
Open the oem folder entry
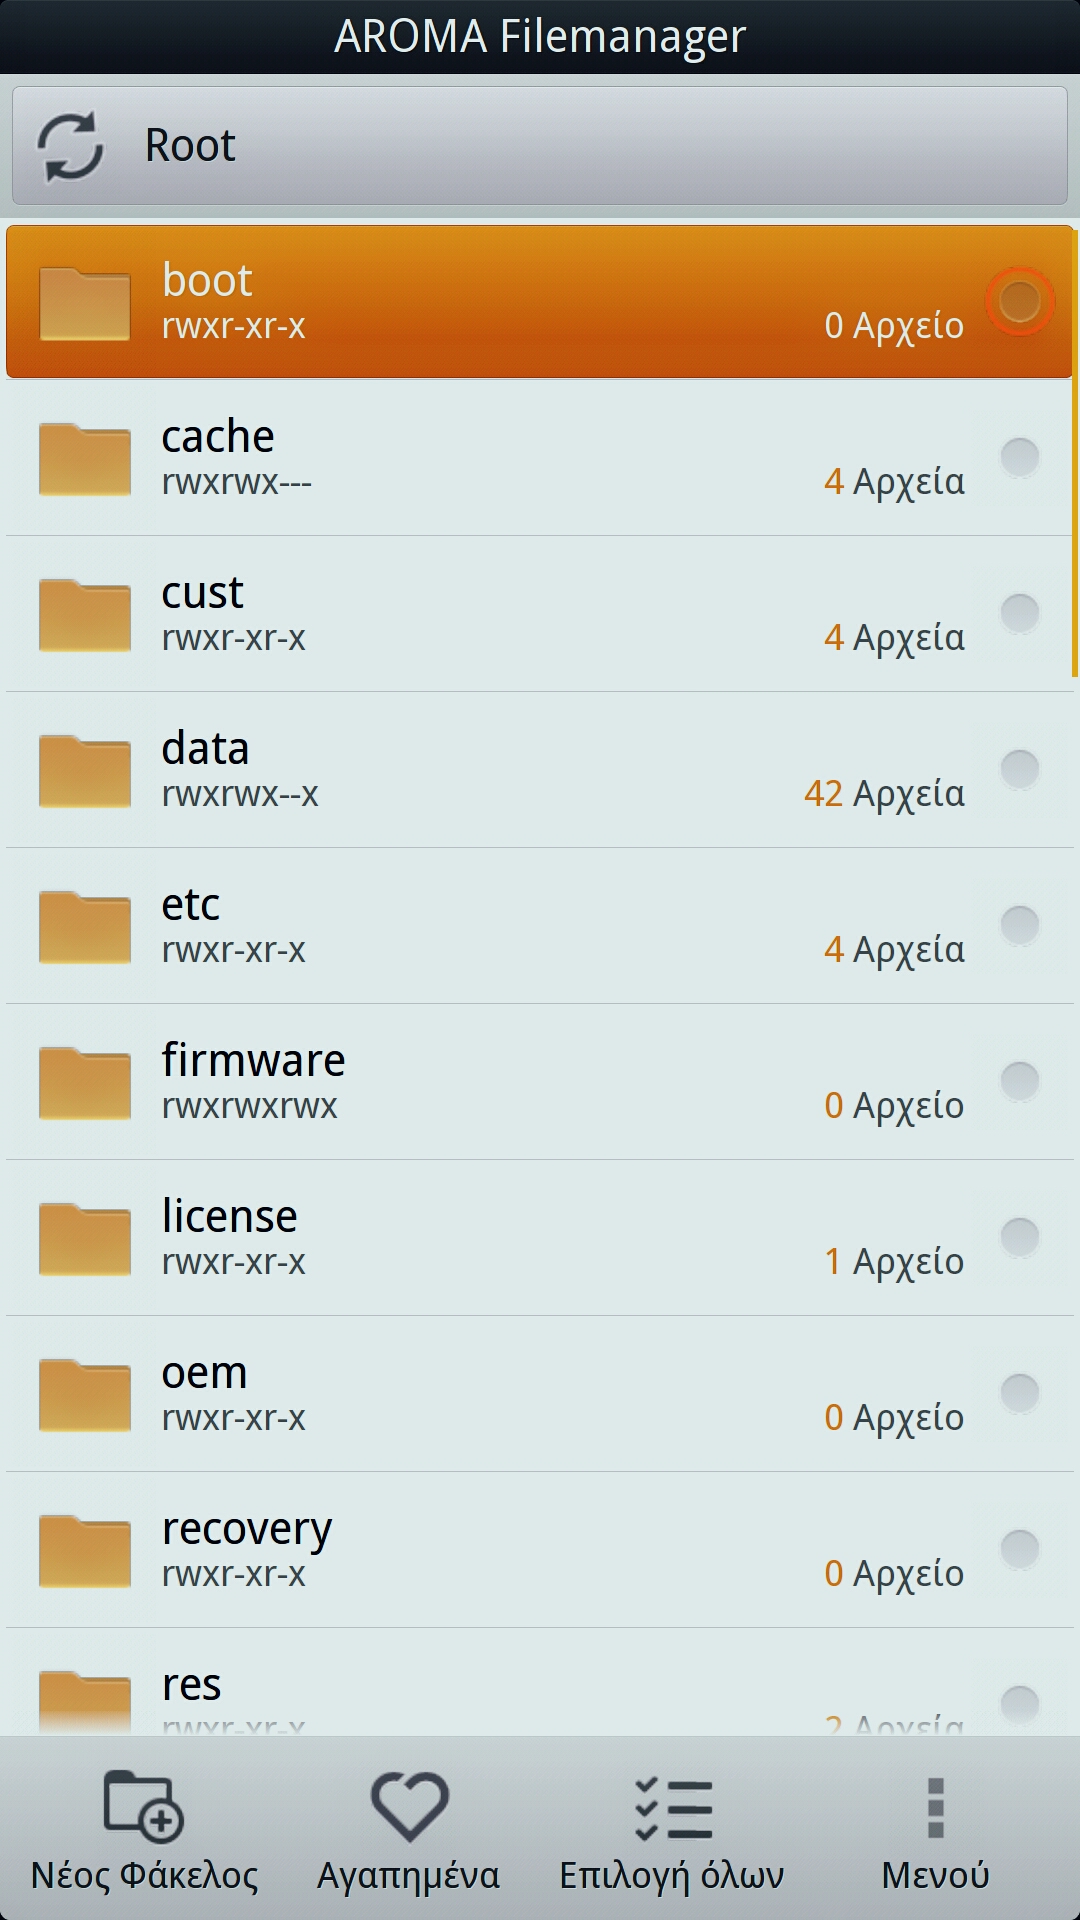(500, 1394)
